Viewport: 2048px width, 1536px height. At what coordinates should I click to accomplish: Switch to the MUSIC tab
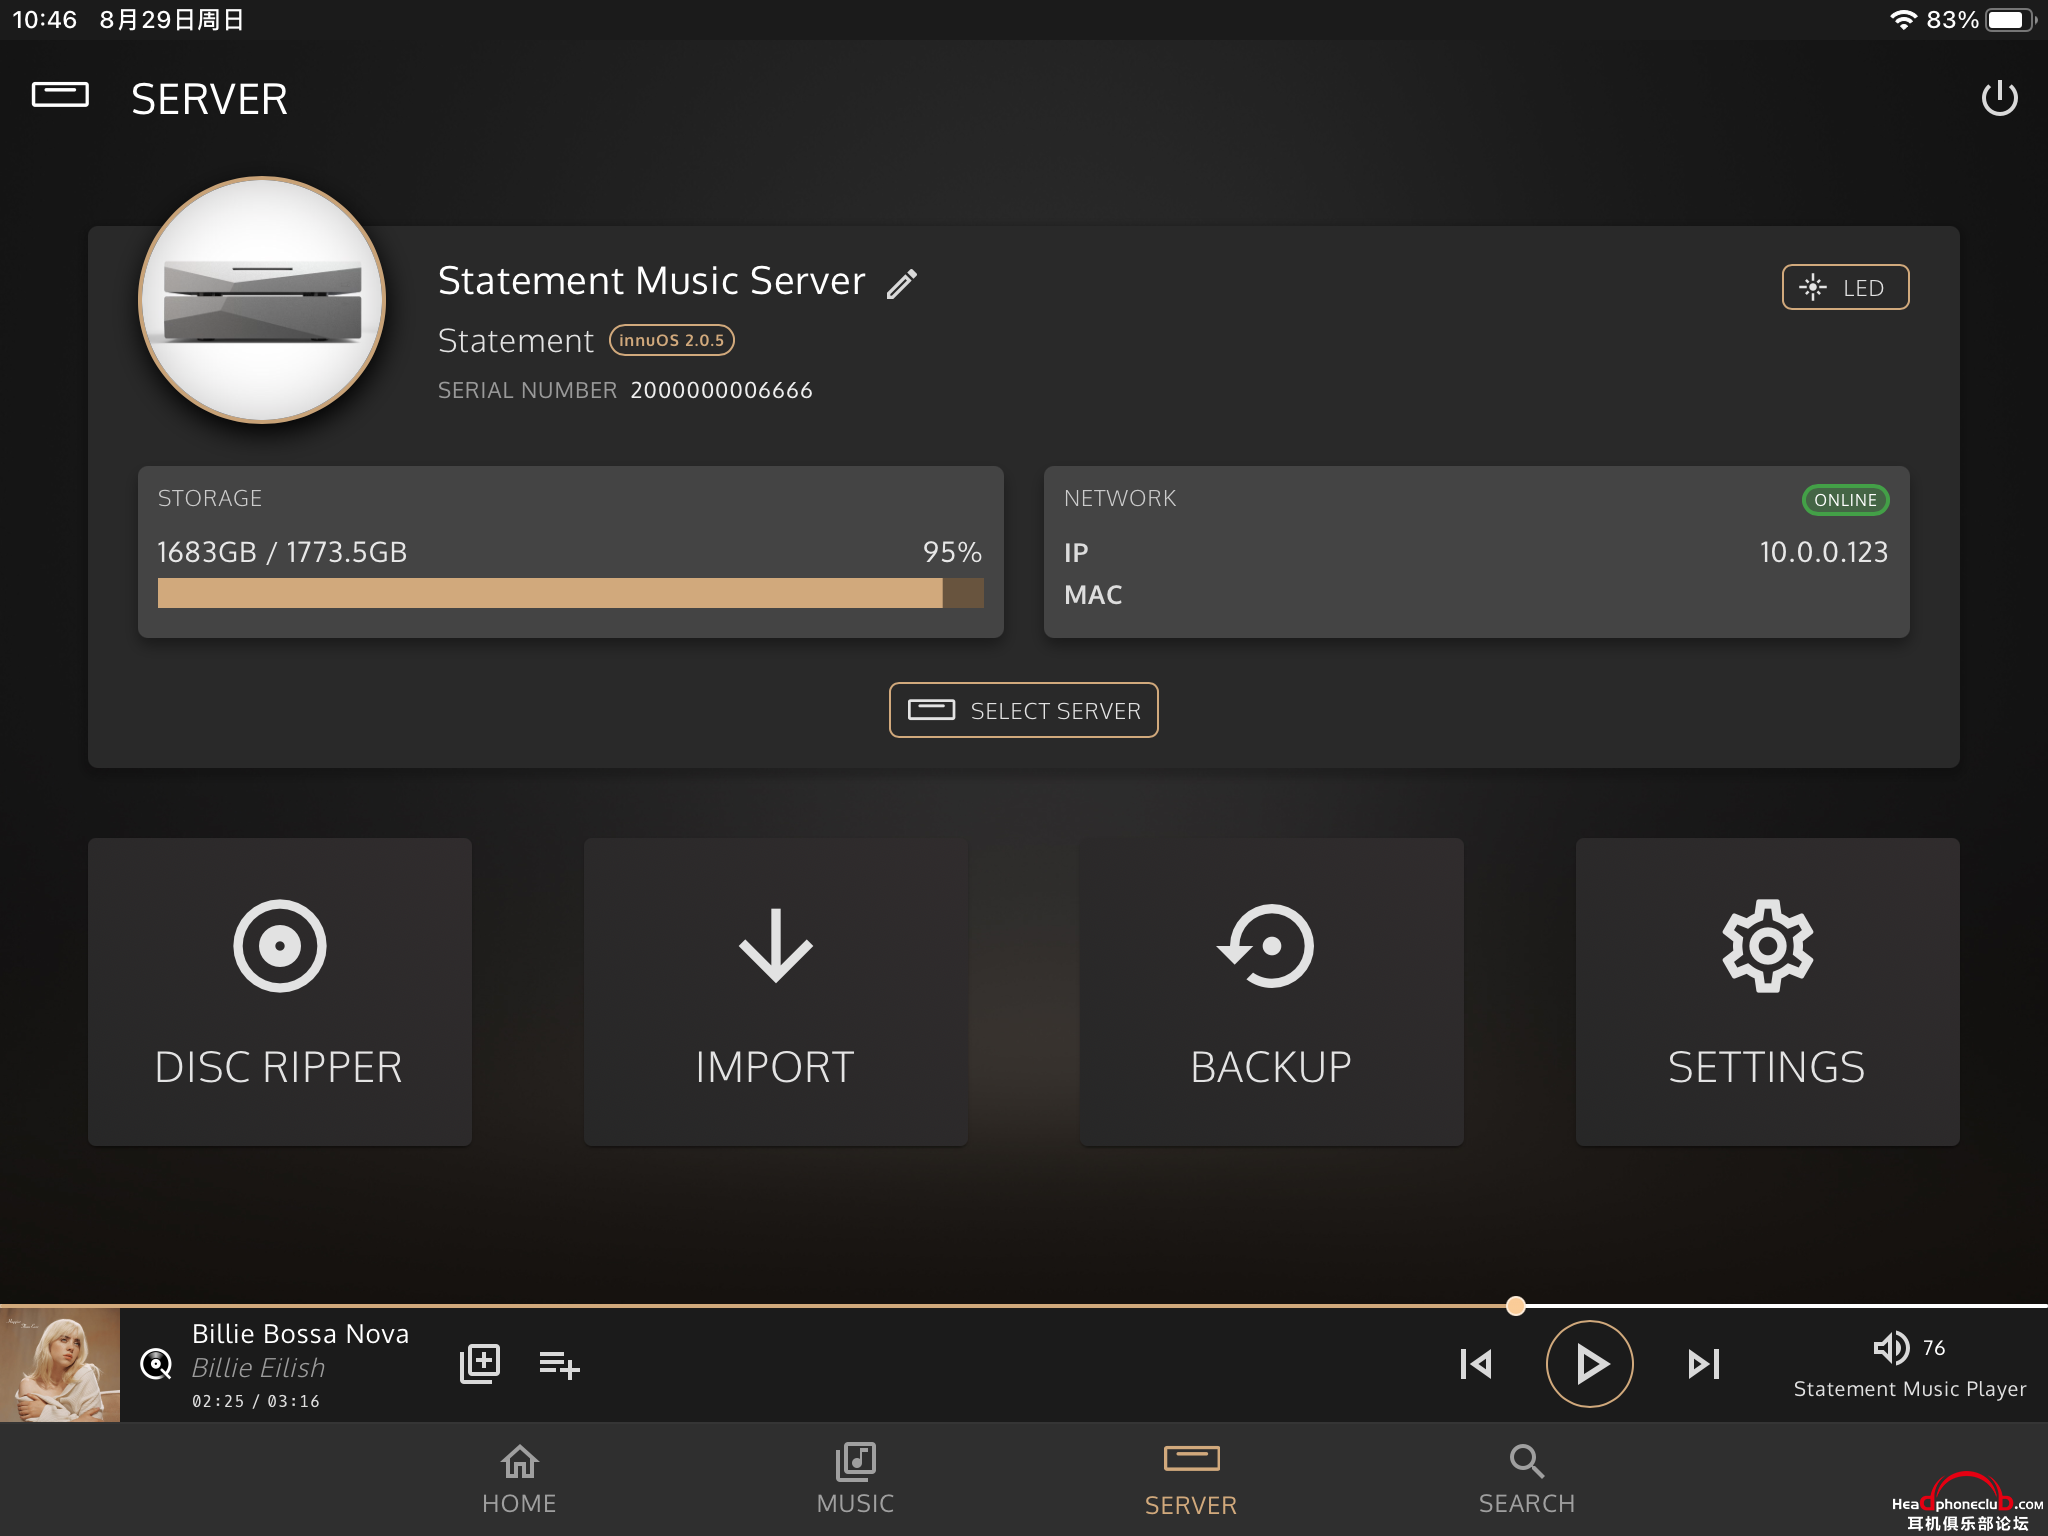pos(855,1479)
